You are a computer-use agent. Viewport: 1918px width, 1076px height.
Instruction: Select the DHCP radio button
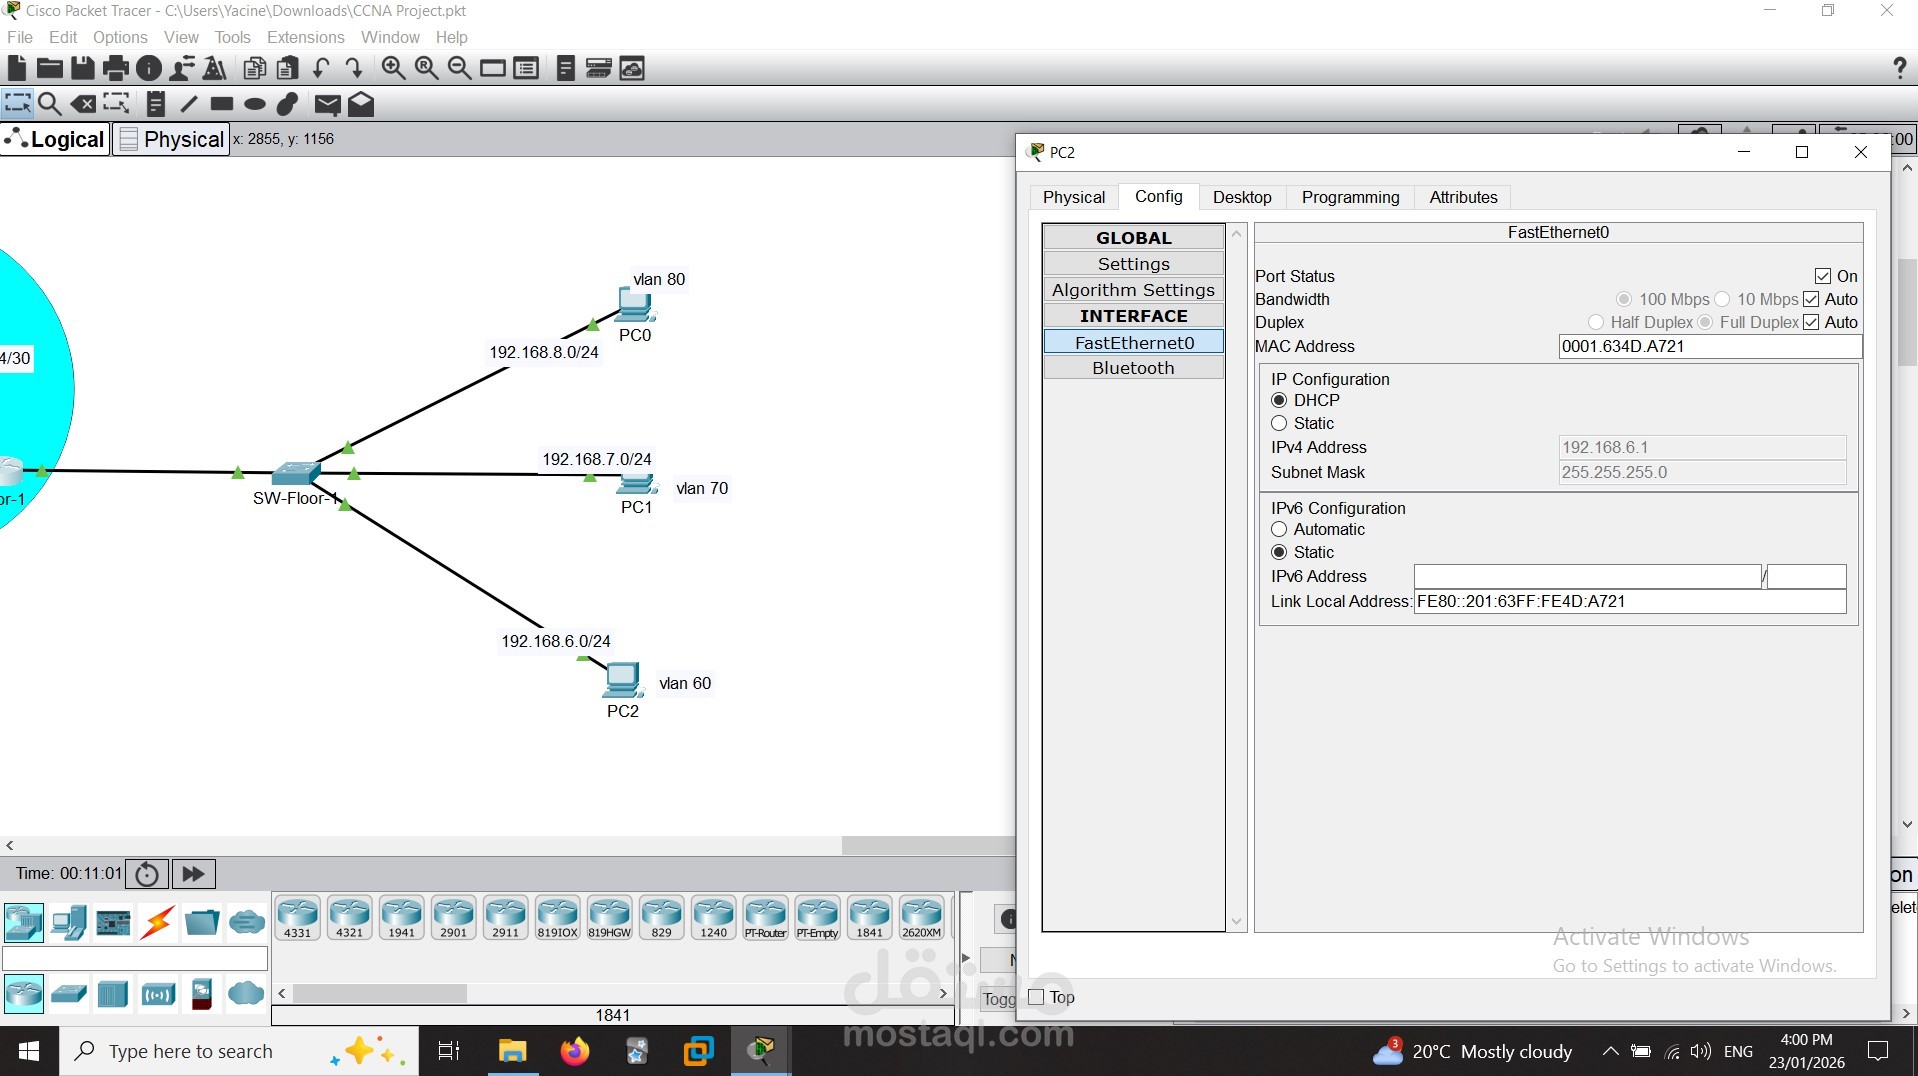1279,400
